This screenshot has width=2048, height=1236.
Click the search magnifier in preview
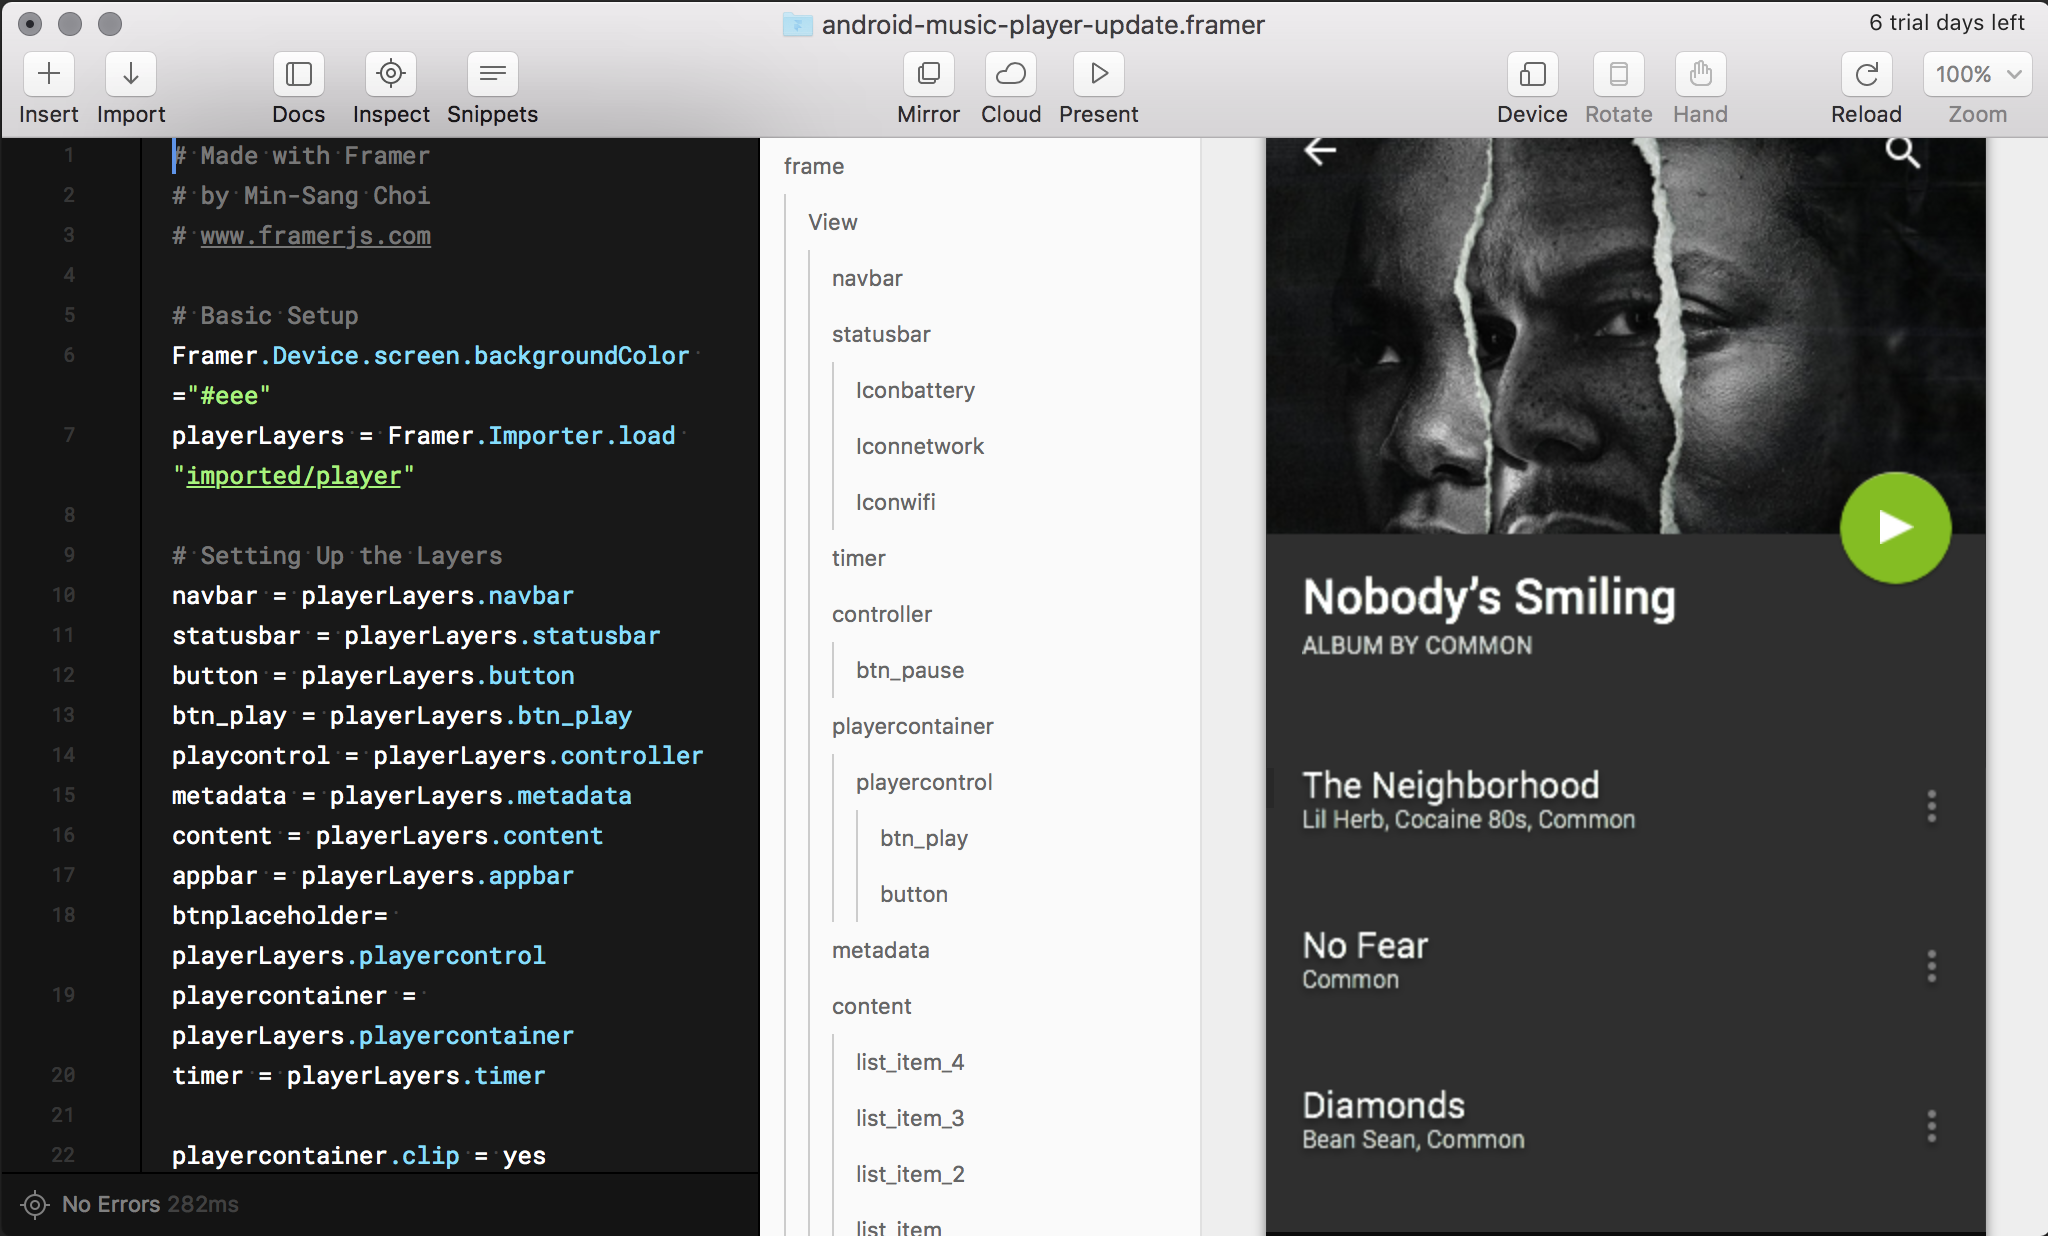click(x=1902, y=152)
